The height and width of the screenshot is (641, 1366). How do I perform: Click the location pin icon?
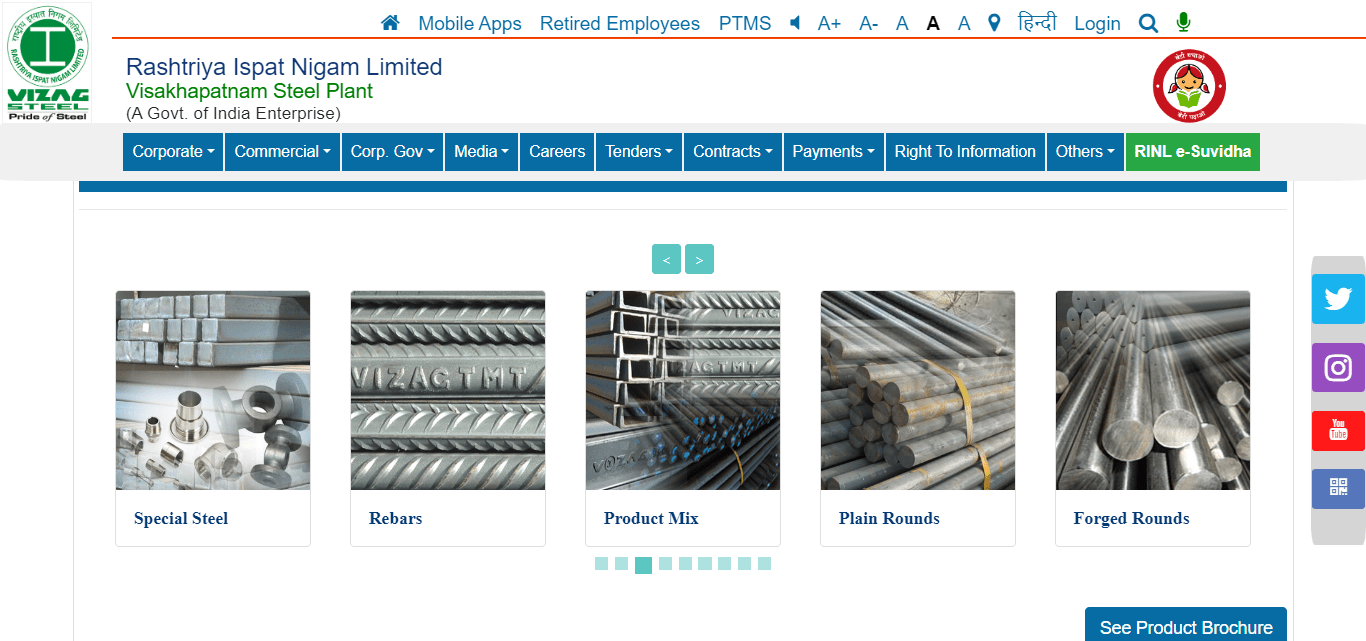coord(993,22)
